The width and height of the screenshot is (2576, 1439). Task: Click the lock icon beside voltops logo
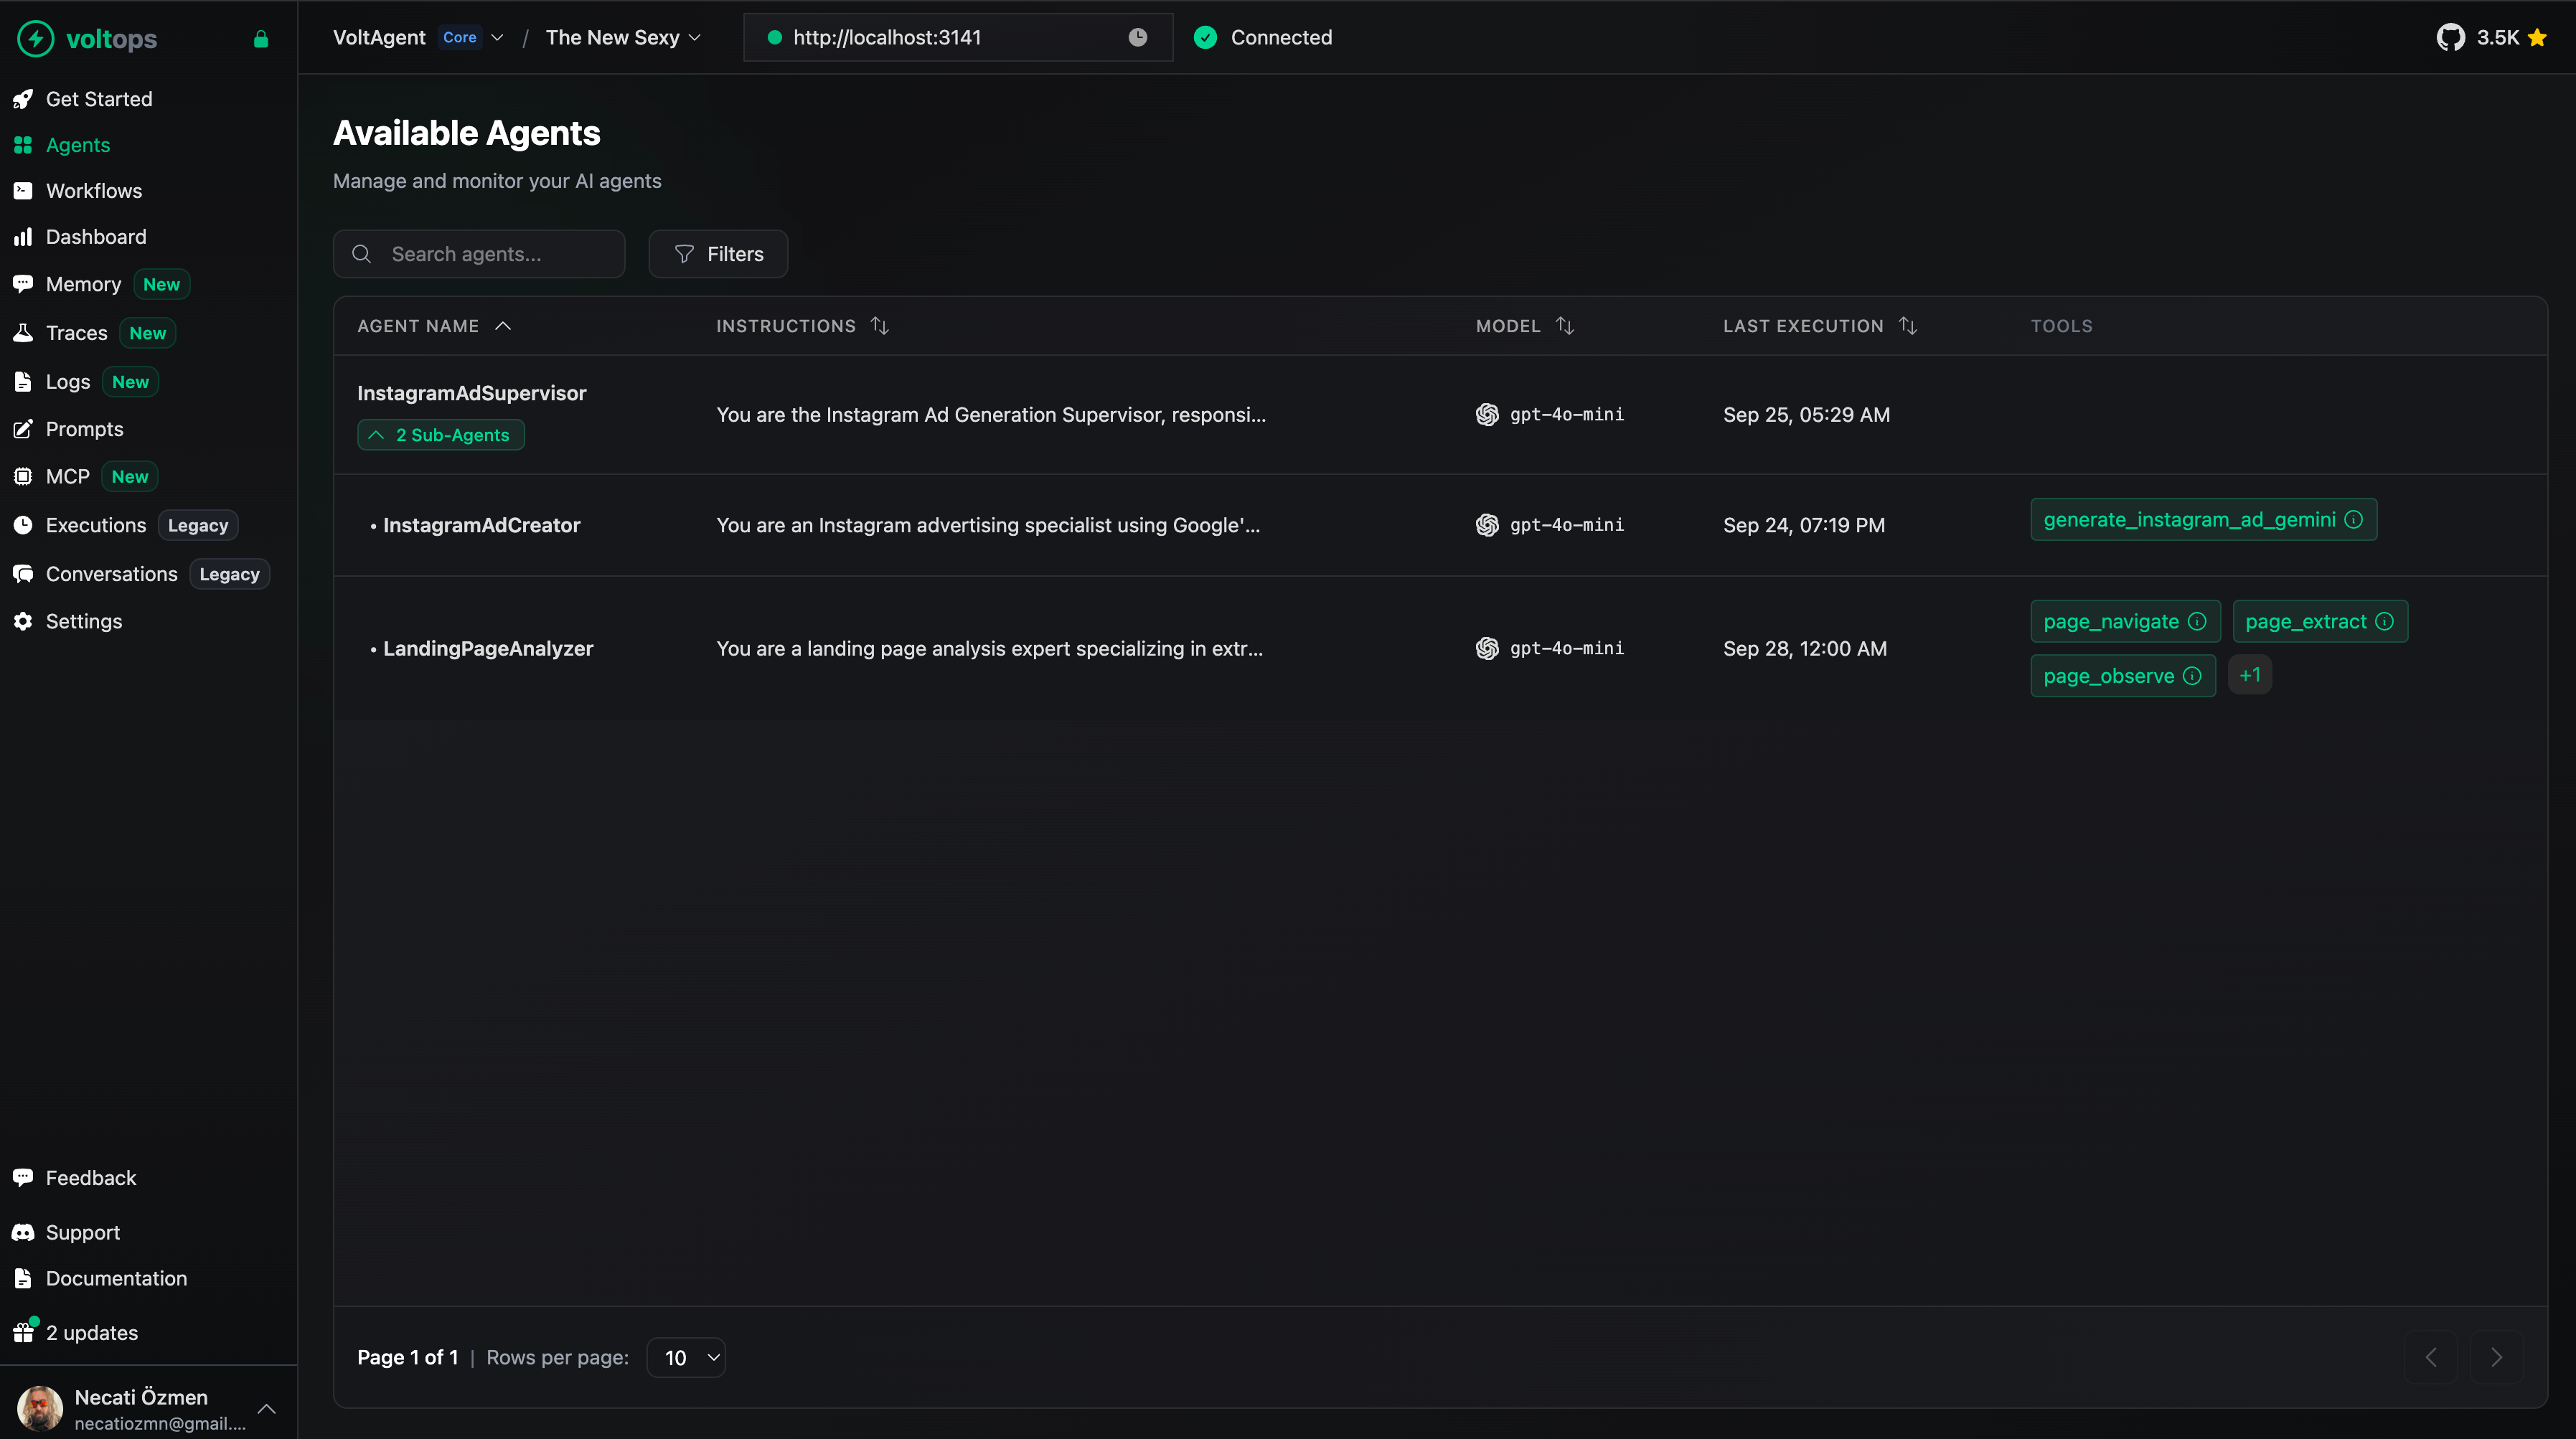(261, 39)
